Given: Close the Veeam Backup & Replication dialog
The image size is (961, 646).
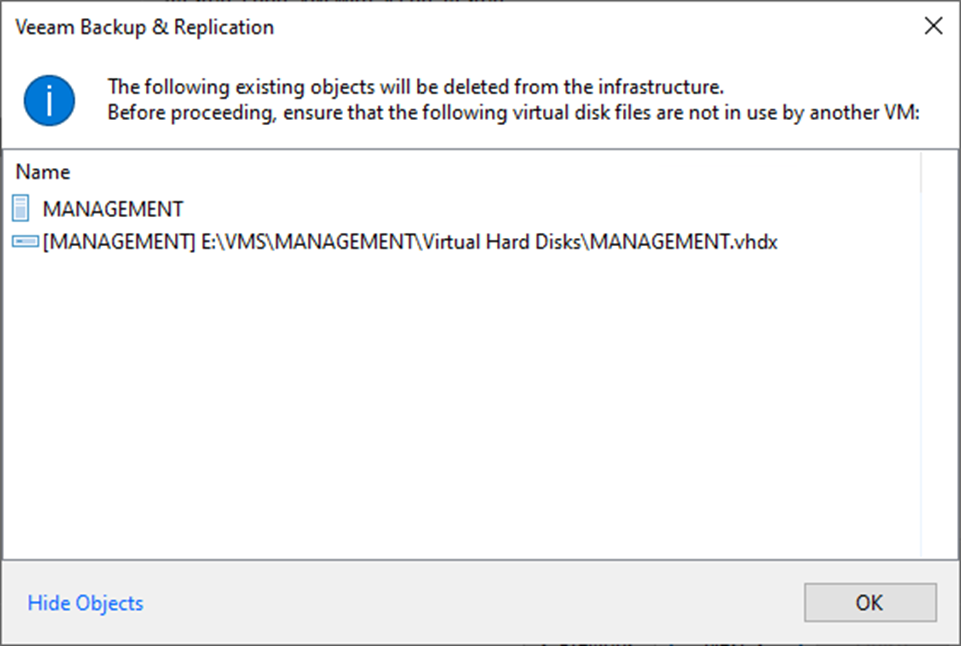Looking at the screenshot, I should [x=932, y=27].
